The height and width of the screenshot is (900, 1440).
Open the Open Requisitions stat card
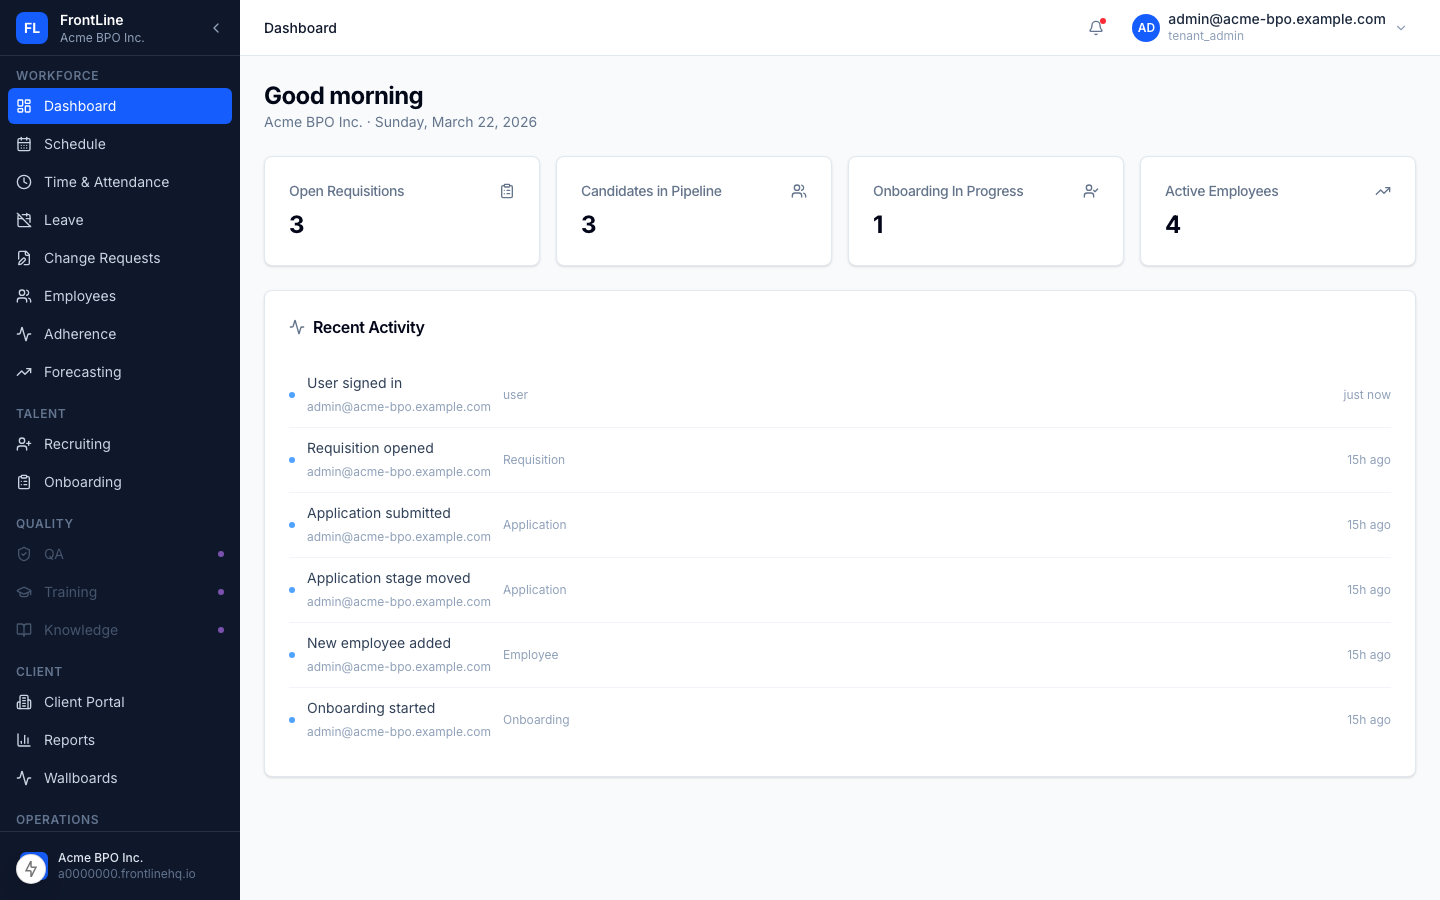coord(401,211)
